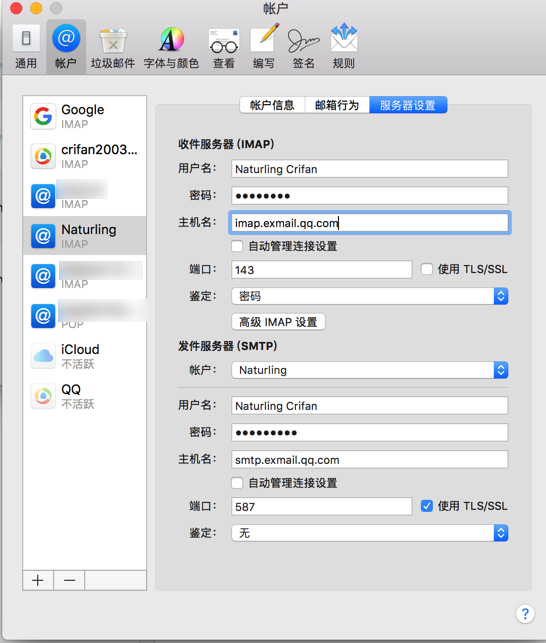Open the 编写 composing preferences
Viewport: 546px width, 643px height.
point(264,46)
